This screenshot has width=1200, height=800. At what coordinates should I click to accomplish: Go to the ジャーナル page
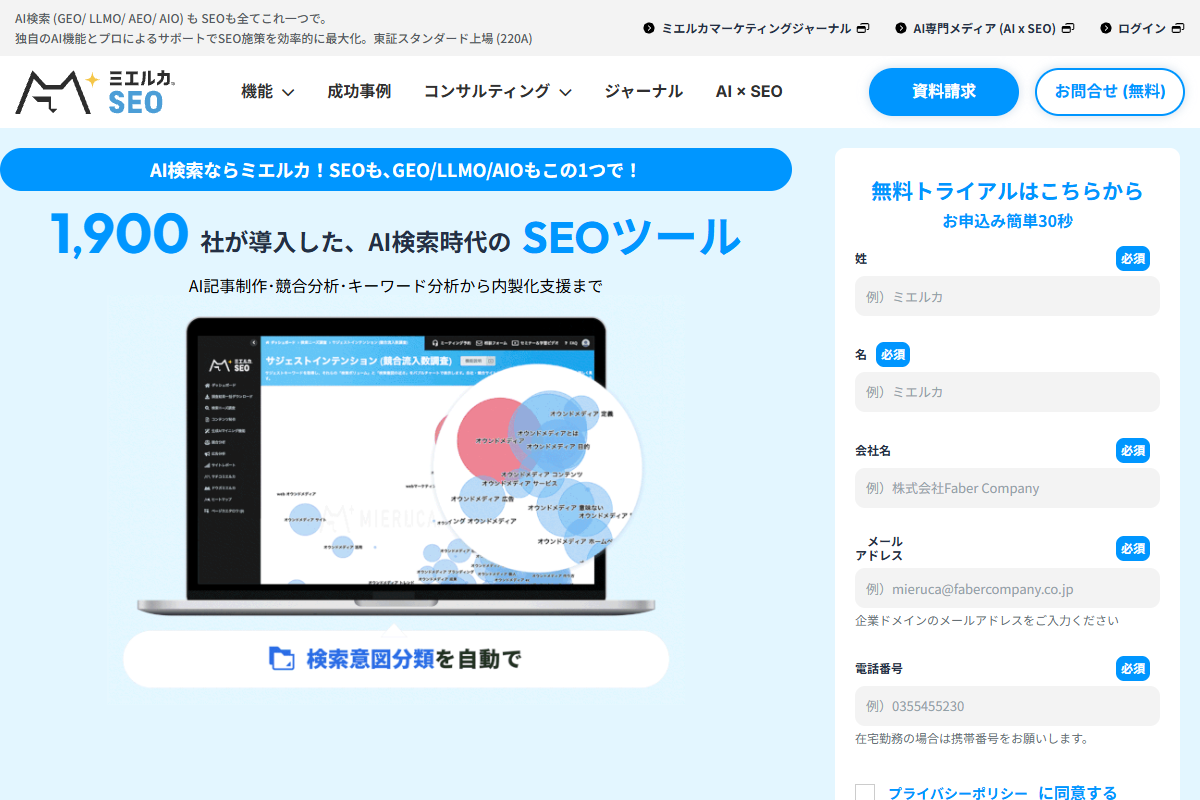pyautogui.click(x=644, y=91)
